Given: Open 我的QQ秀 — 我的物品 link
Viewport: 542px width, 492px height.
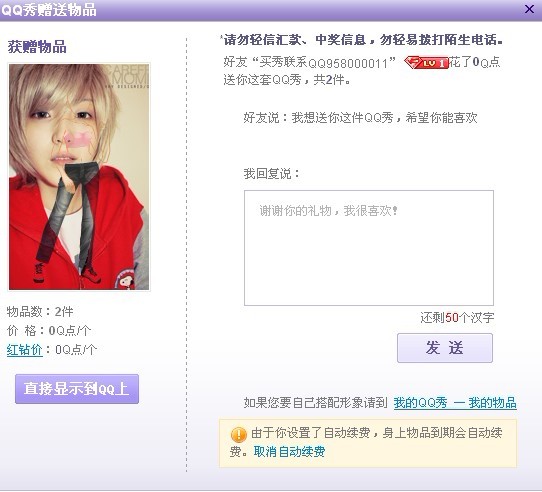Looking at the screenshot, I should pos(455,403).
